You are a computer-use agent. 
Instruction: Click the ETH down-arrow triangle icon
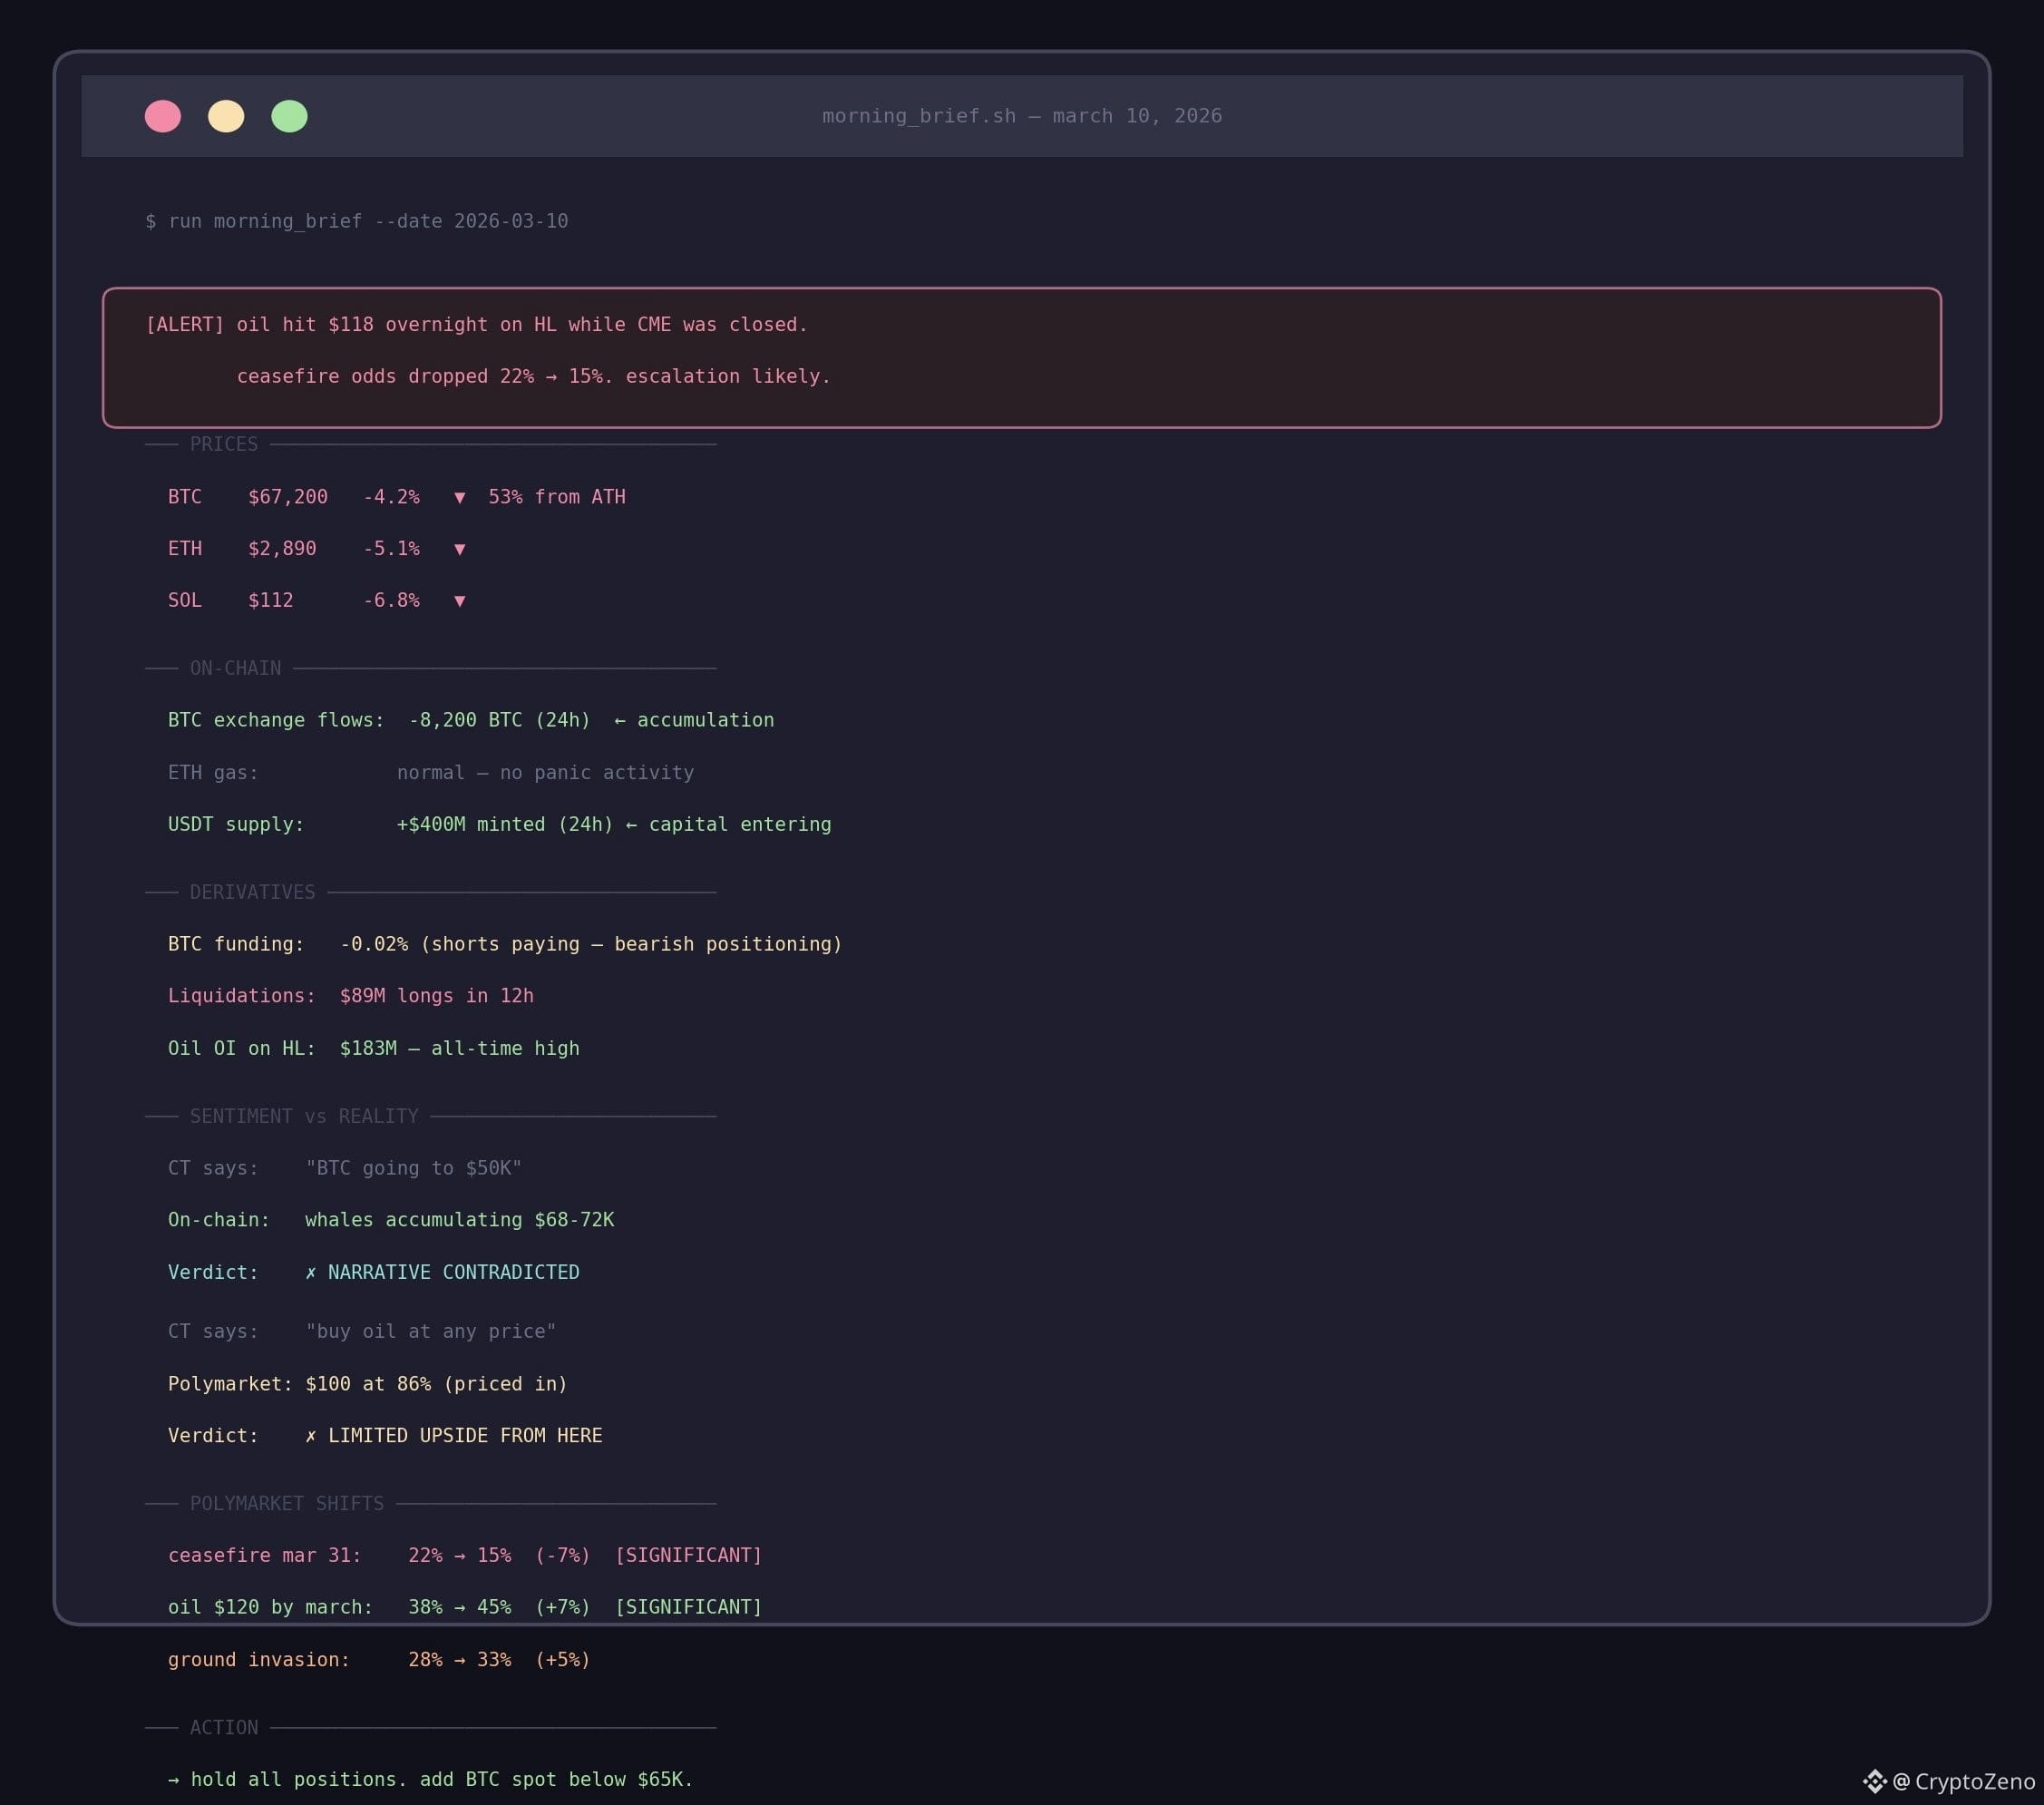point(460,549)
